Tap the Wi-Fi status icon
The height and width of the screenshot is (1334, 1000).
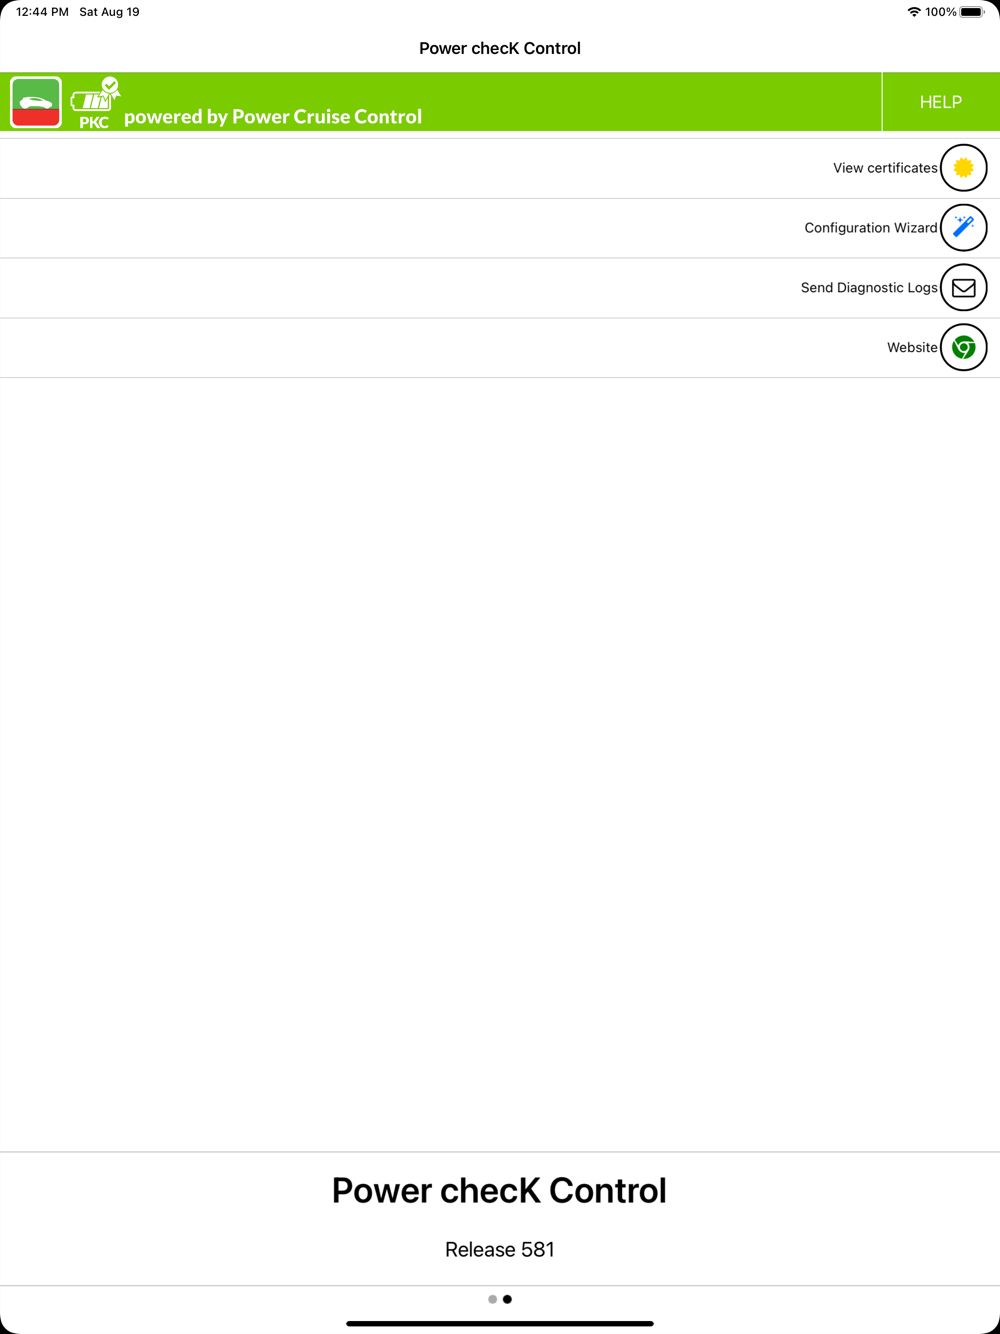pos(914,12)
